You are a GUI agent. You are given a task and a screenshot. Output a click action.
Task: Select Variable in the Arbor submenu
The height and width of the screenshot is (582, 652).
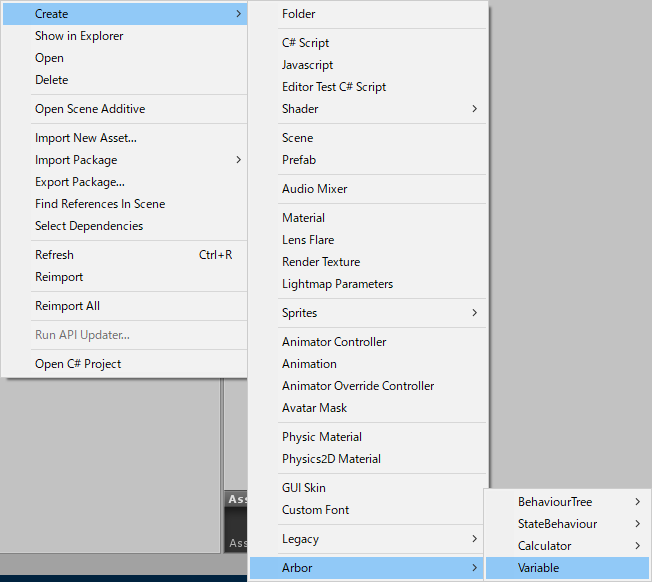pos(539,568)
